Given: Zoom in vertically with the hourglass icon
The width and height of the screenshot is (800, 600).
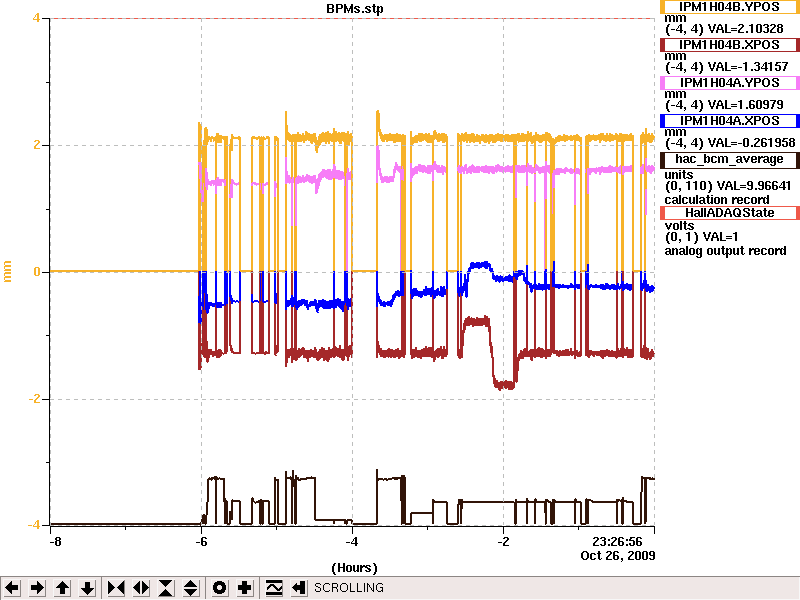Looking at the screenshot, I should 166,588.
